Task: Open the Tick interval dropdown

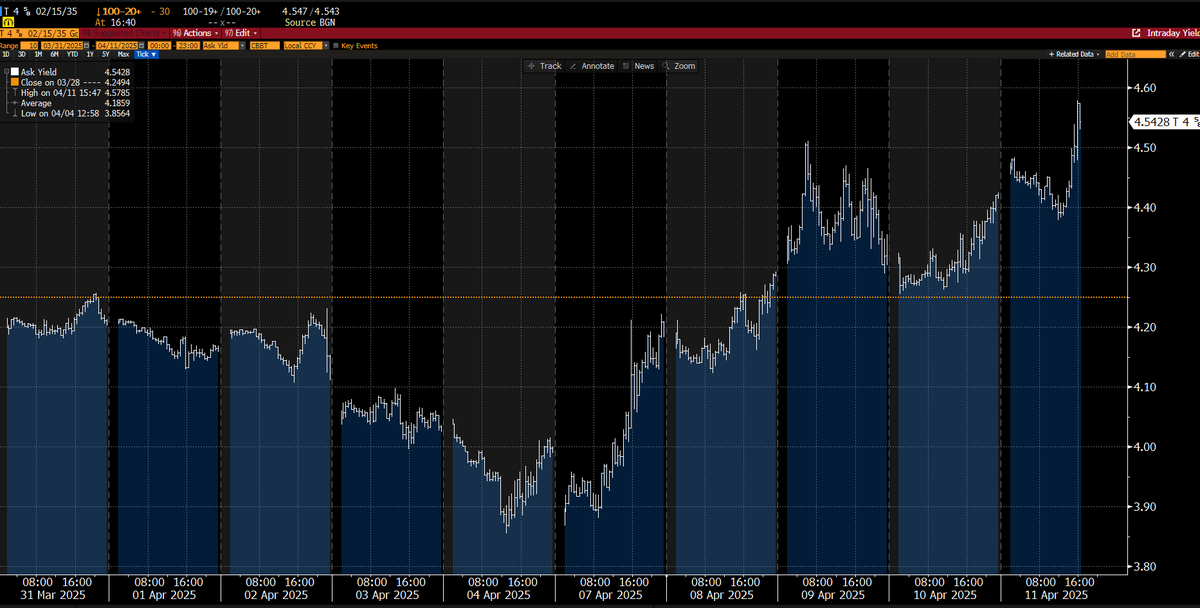Action: (146, 54)
